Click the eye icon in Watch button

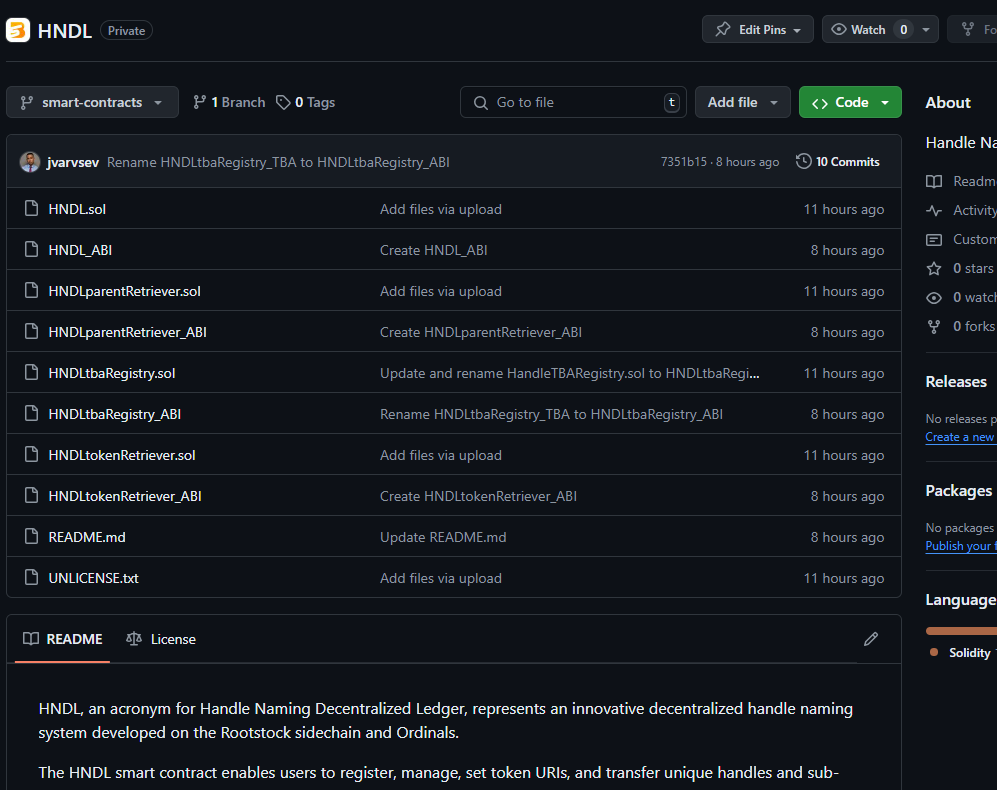coord(839,29)
